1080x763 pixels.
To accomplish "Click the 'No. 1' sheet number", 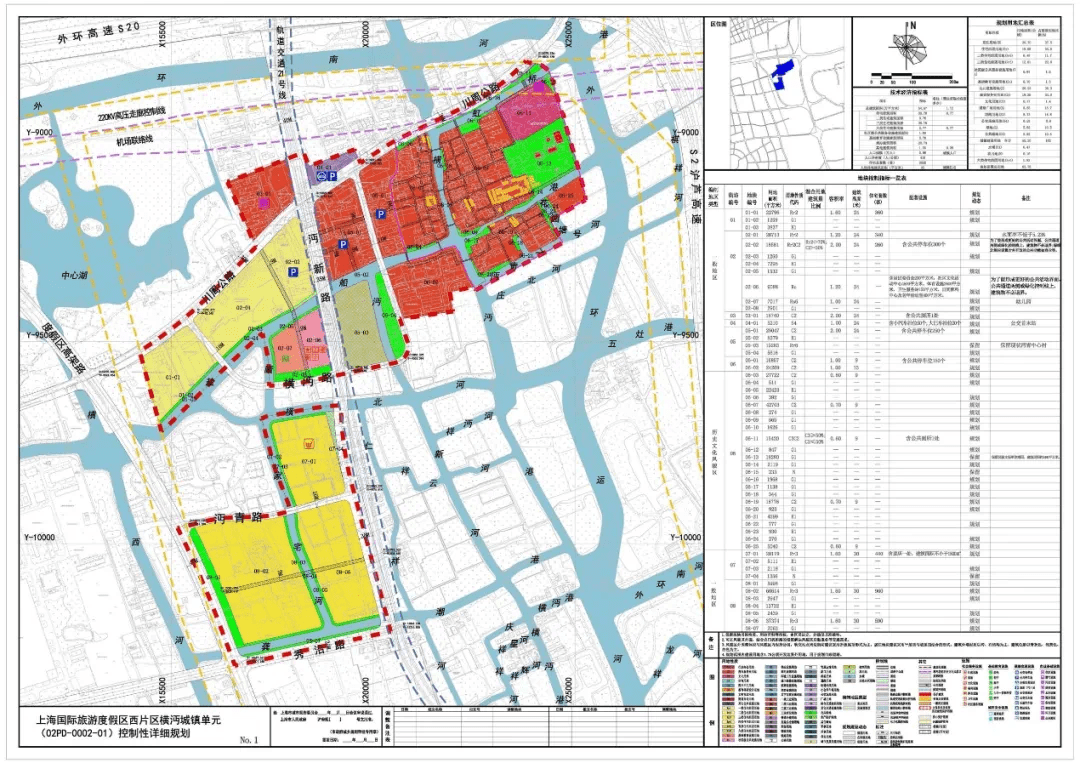I will pos(249,740).
